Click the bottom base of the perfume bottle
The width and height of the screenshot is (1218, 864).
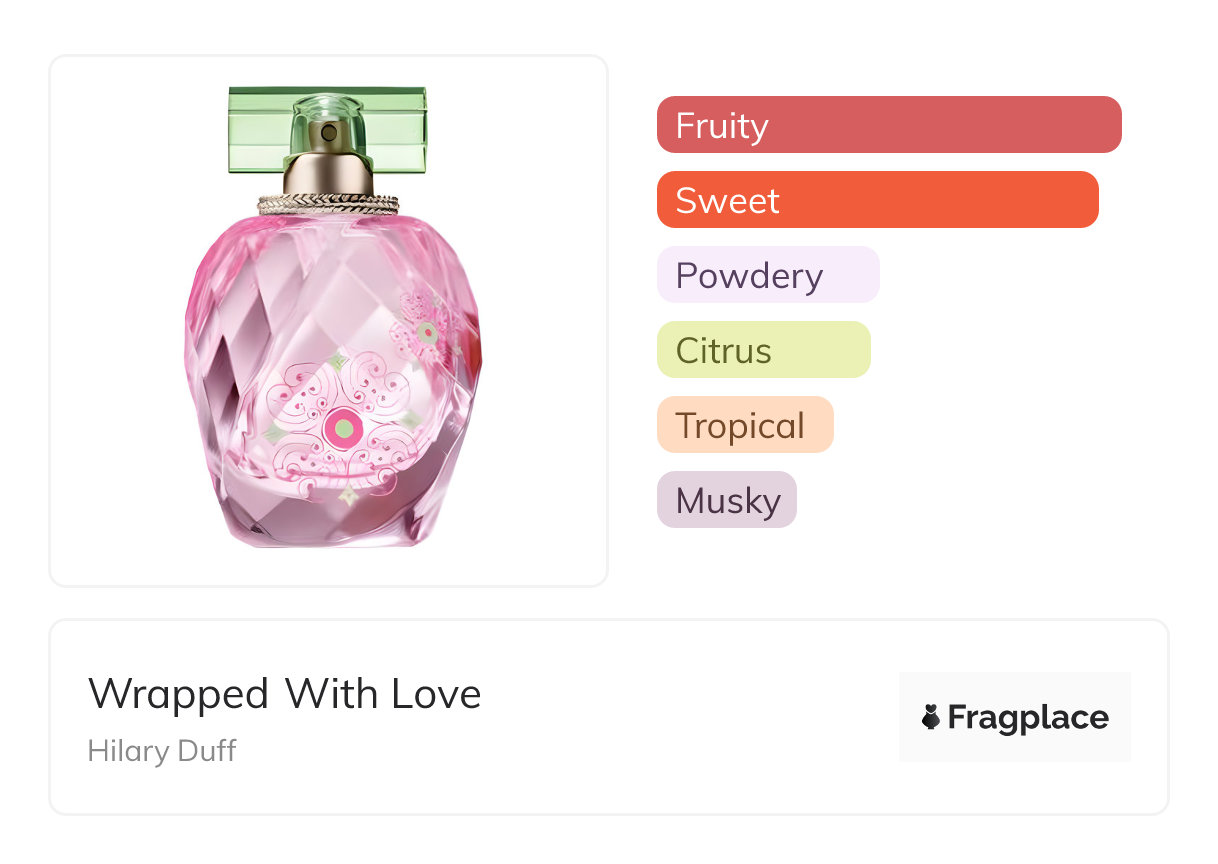[330, 535]
